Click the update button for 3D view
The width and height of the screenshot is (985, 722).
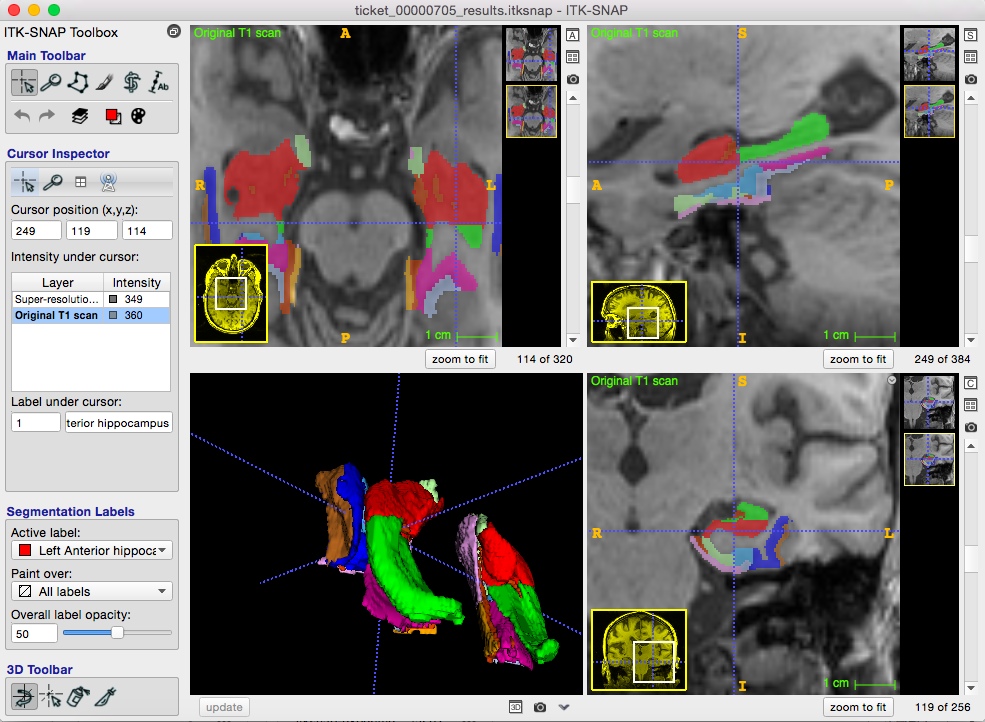[224, 707]
